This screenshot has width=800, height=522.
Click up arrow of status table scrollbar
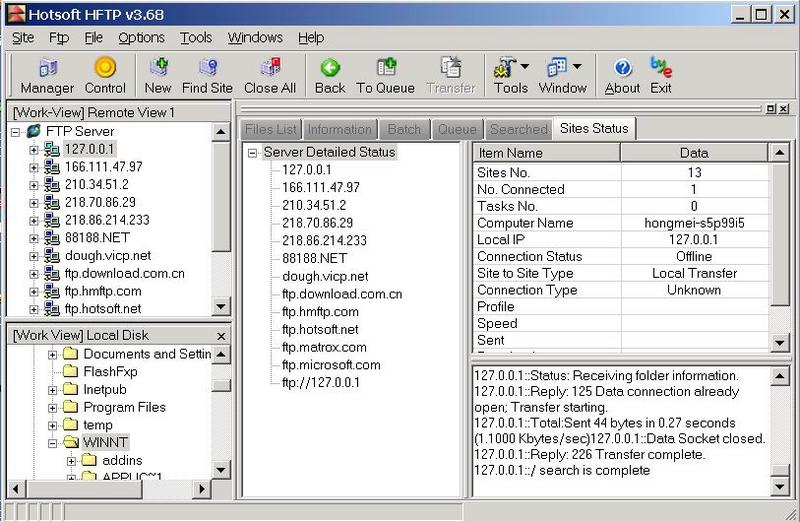(x=780, y=153)
